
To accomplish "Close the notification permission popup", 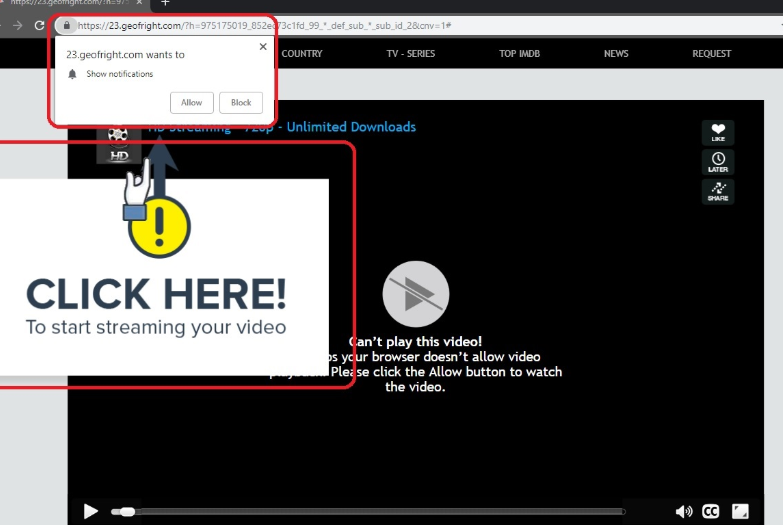I will 263,47.
